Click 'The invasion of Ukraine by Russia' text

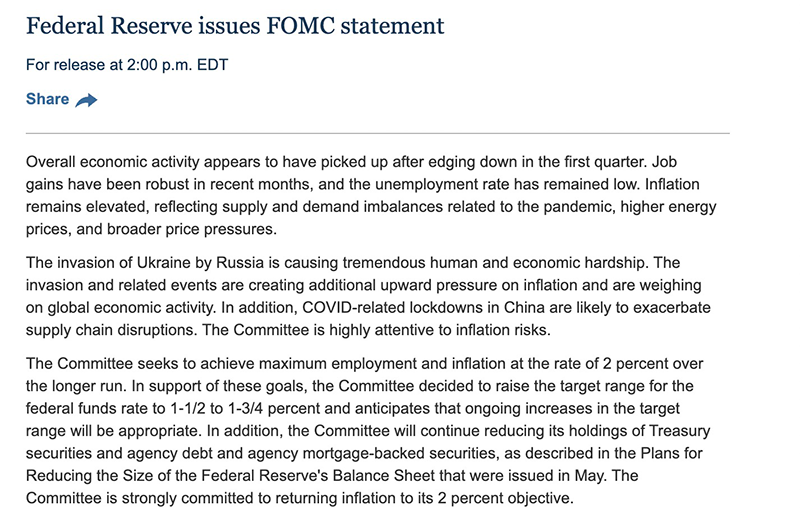[x=145, y=263]
